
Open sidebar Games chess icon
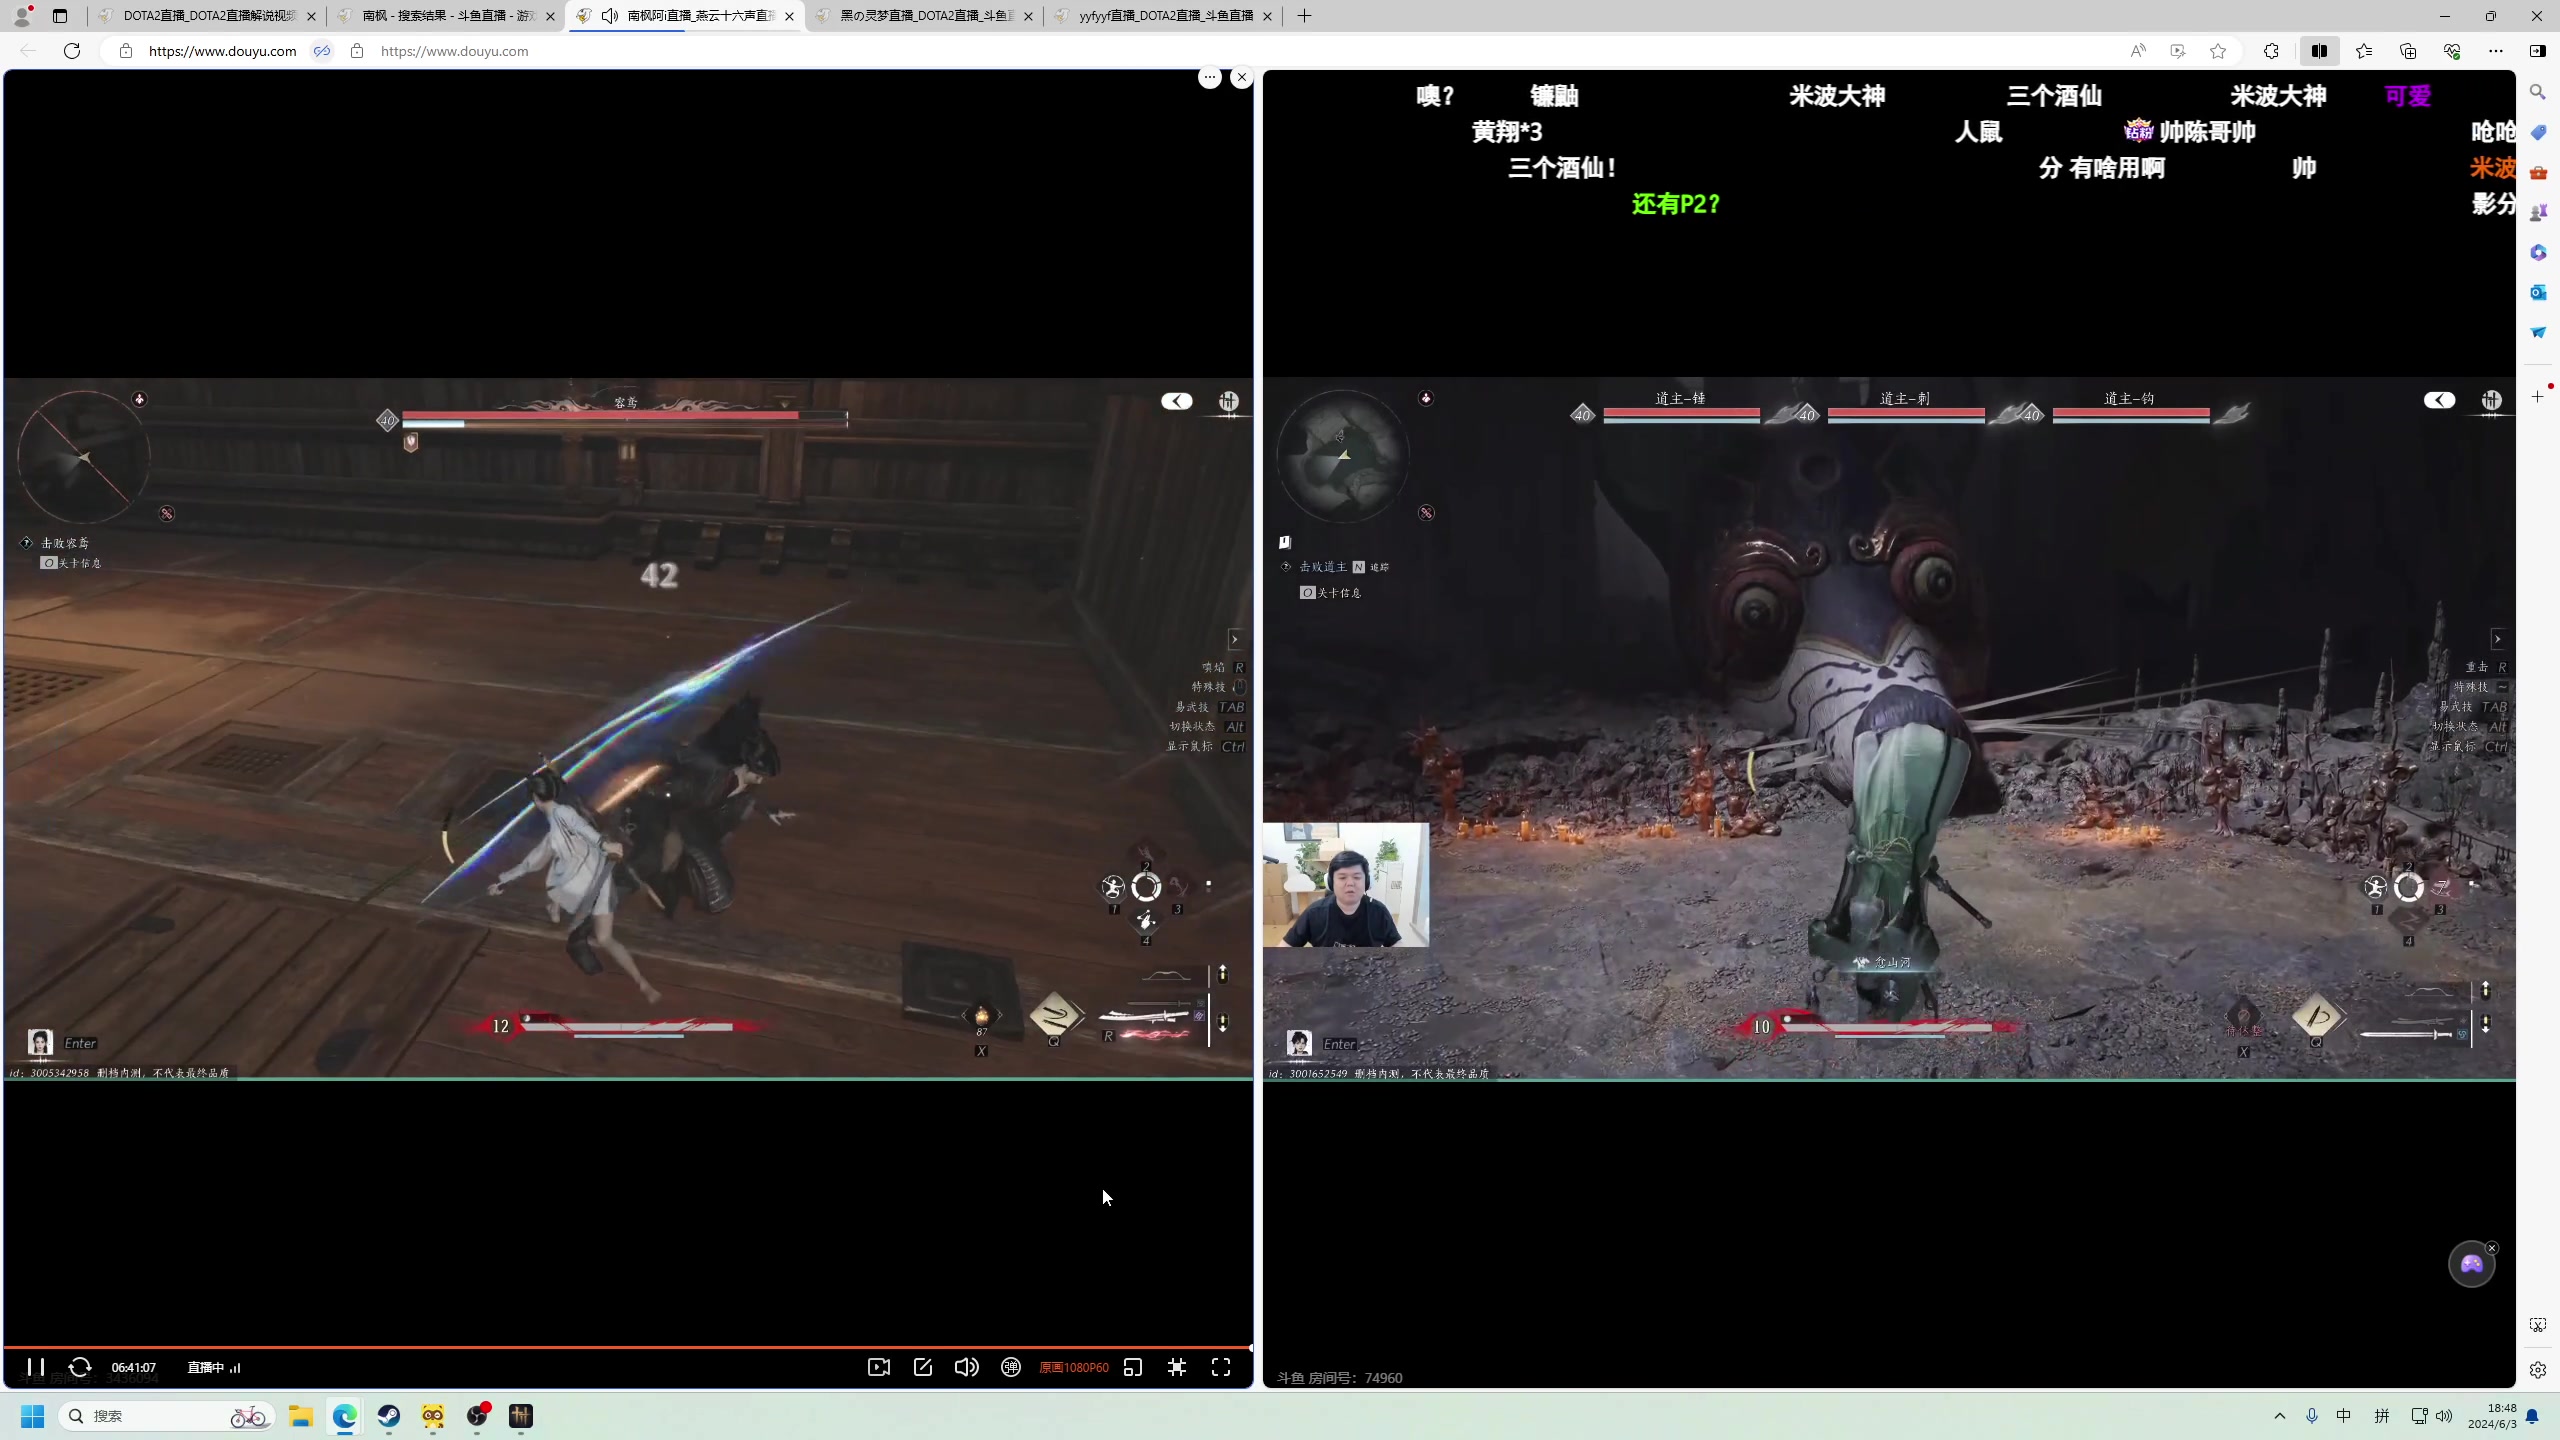pyautogui.click(x=2538, y=212)
